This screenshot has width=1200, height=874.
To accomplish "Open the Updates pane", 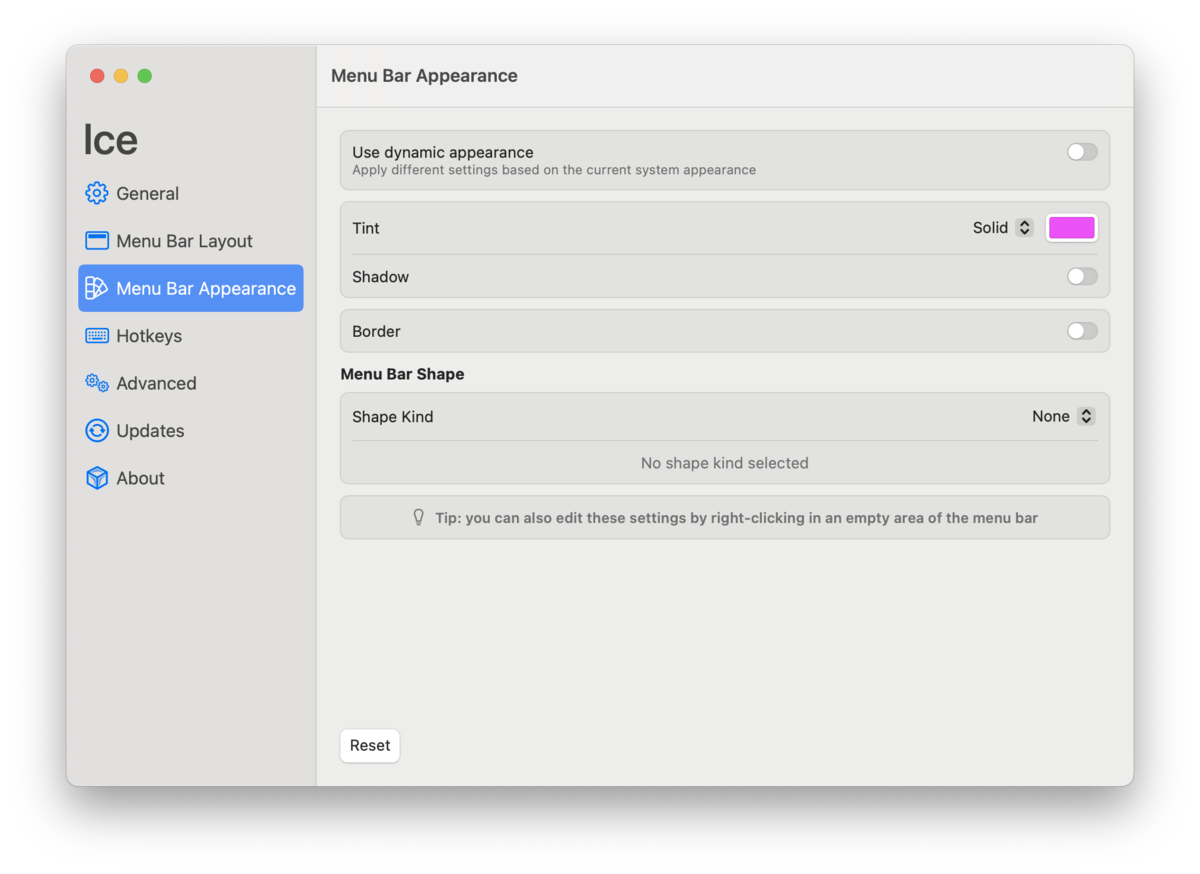I will coord(191,431).
